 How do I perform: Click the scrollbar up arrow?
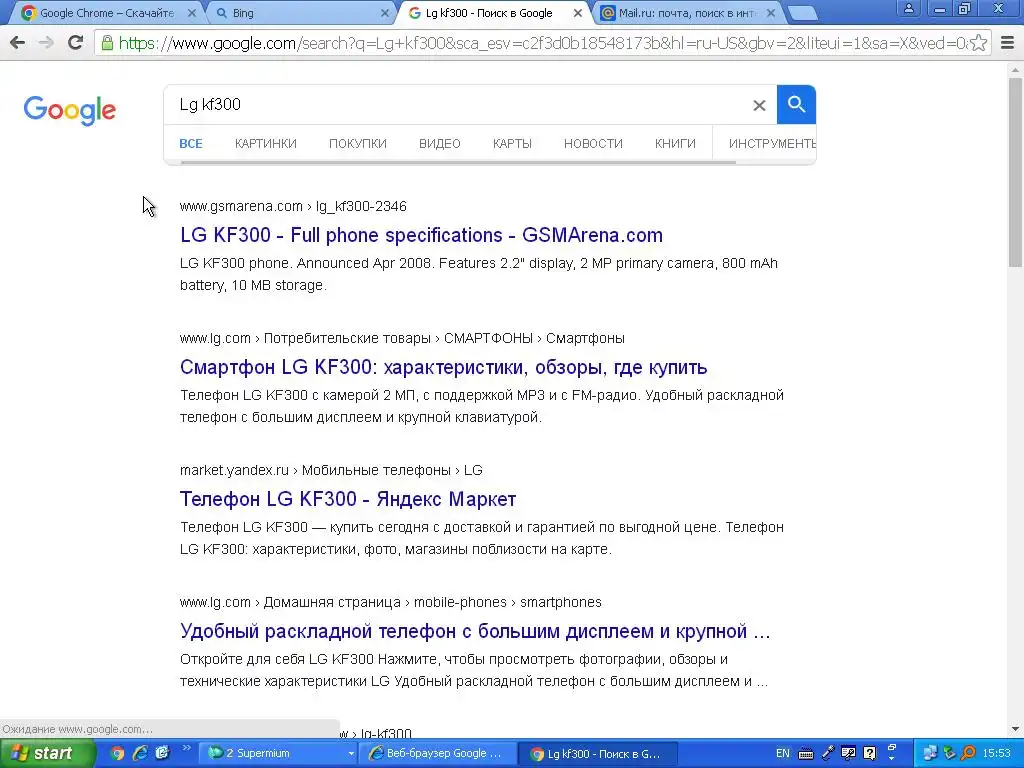pyautogui.click(x=1015, y=69)
